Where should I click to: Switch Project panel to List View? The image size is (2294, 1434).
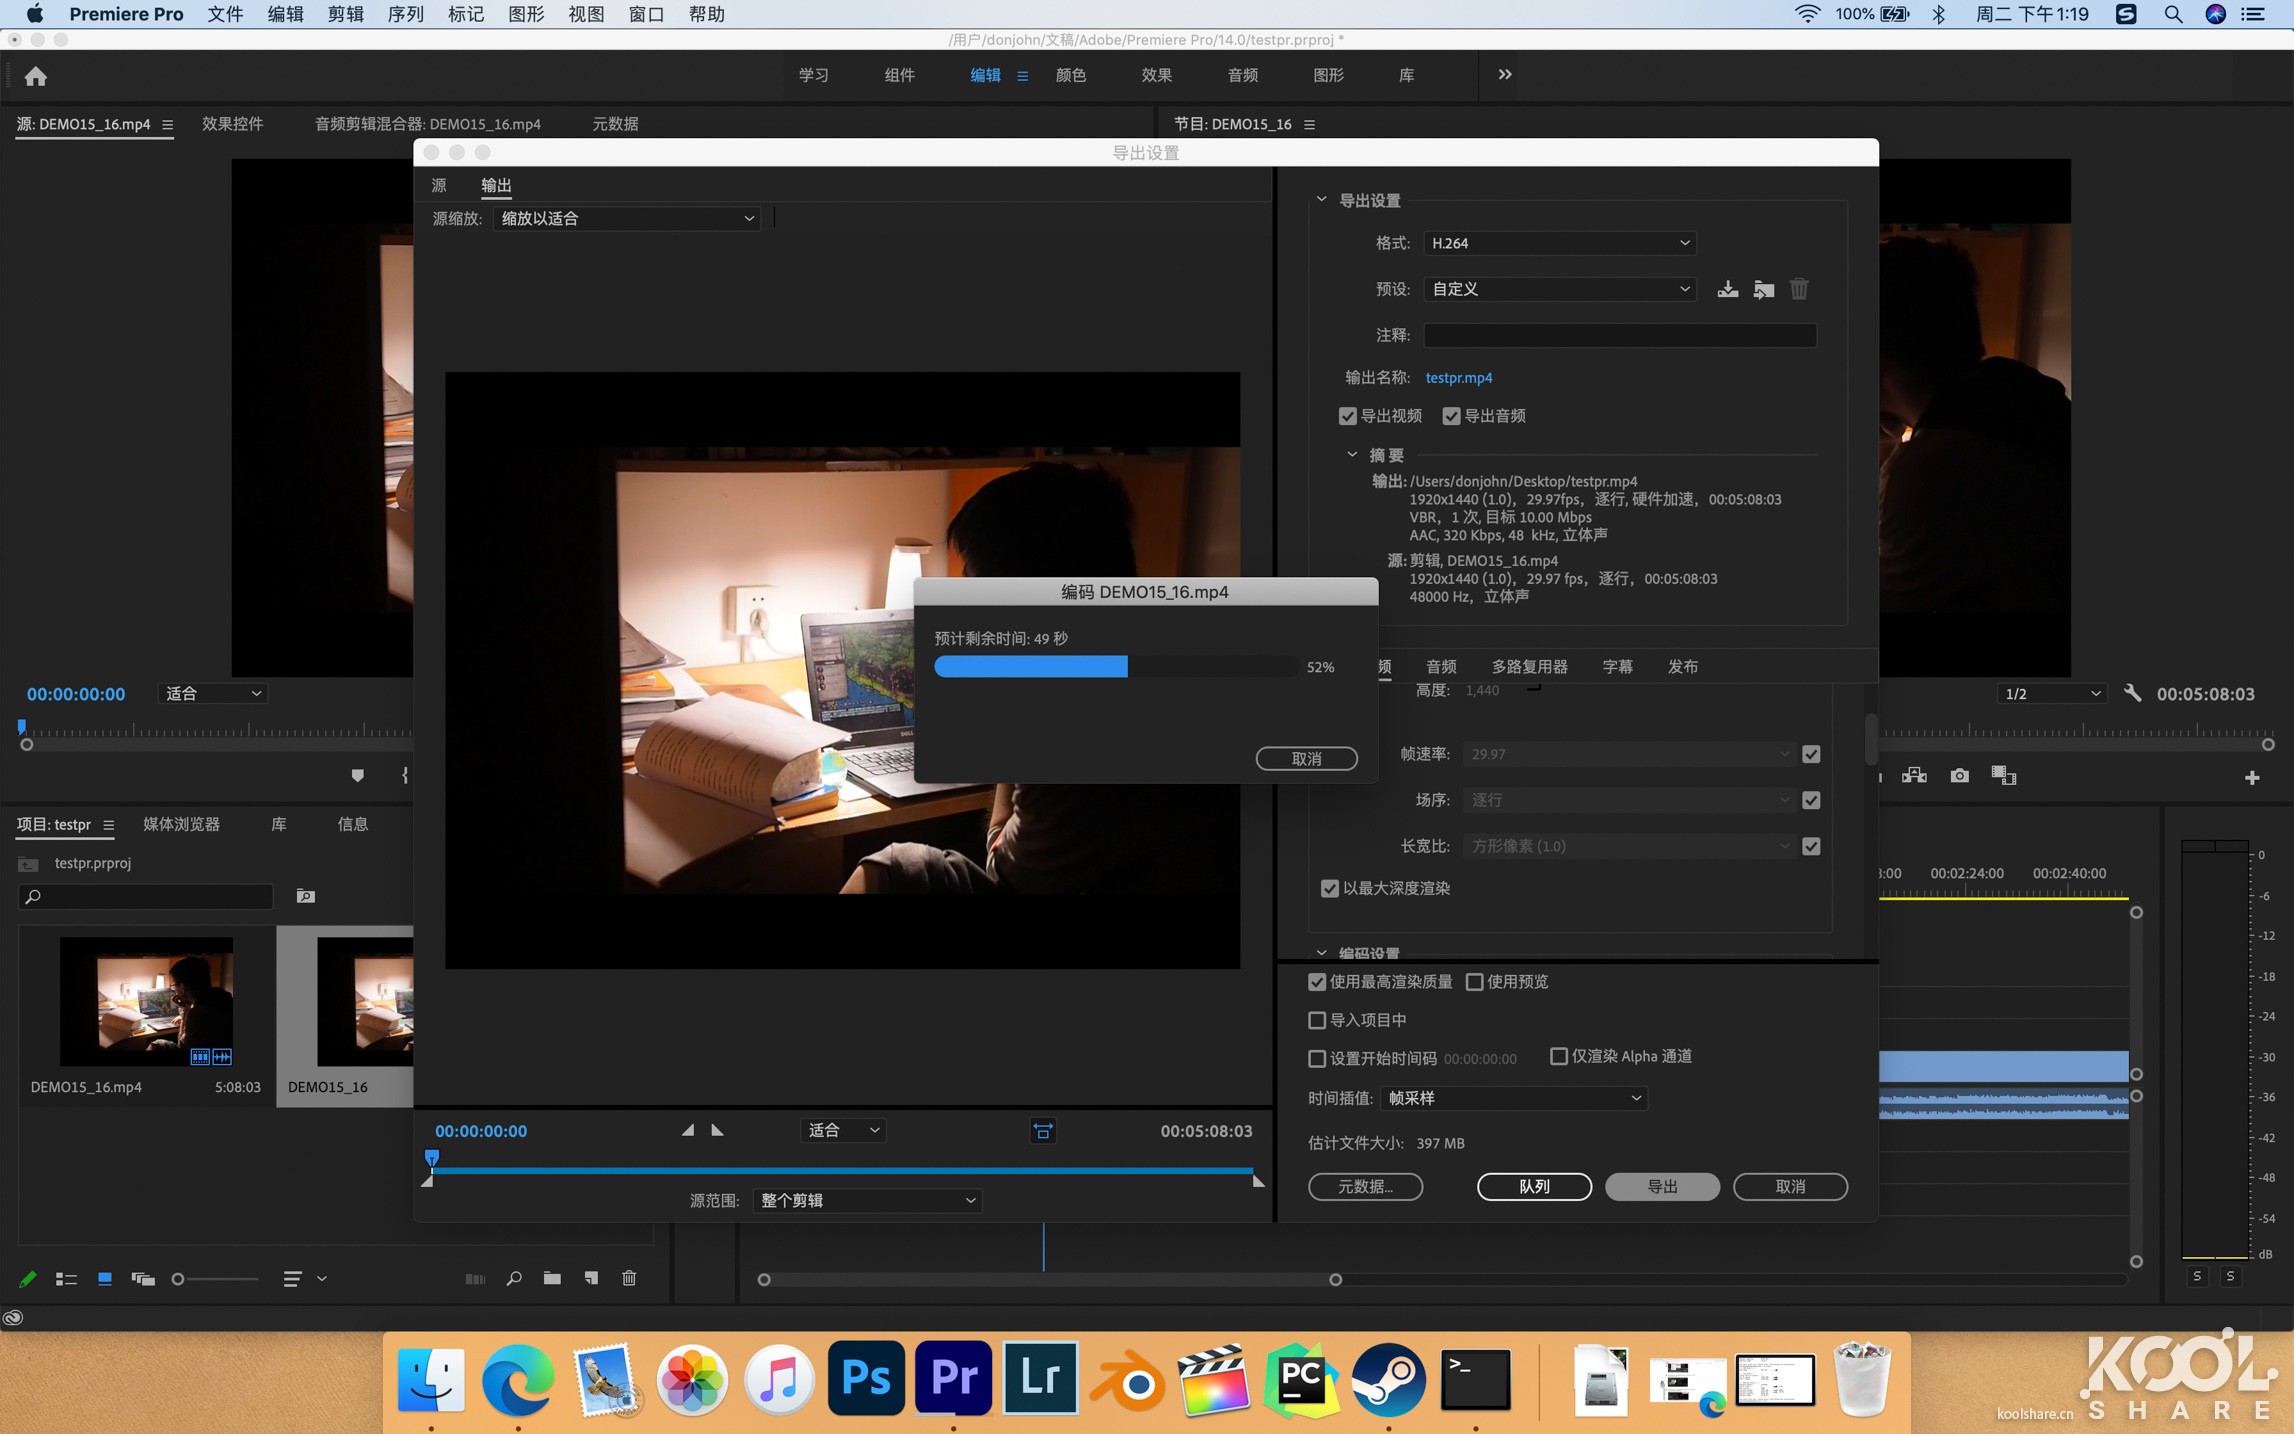tap(66, 1278)
